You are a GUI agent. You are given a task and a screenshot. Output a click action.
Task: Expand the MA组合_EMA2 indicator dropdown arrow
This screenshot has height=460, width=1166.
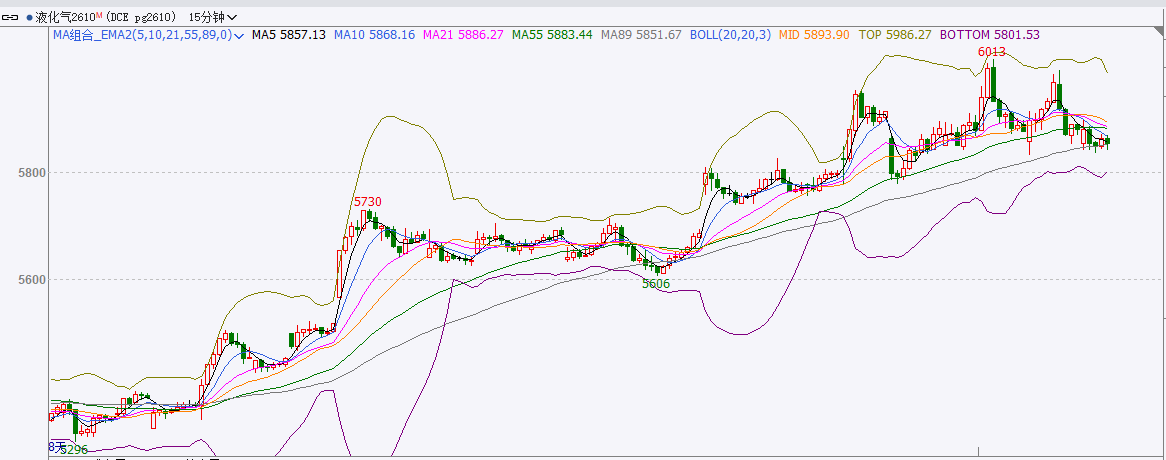[239, 35]
